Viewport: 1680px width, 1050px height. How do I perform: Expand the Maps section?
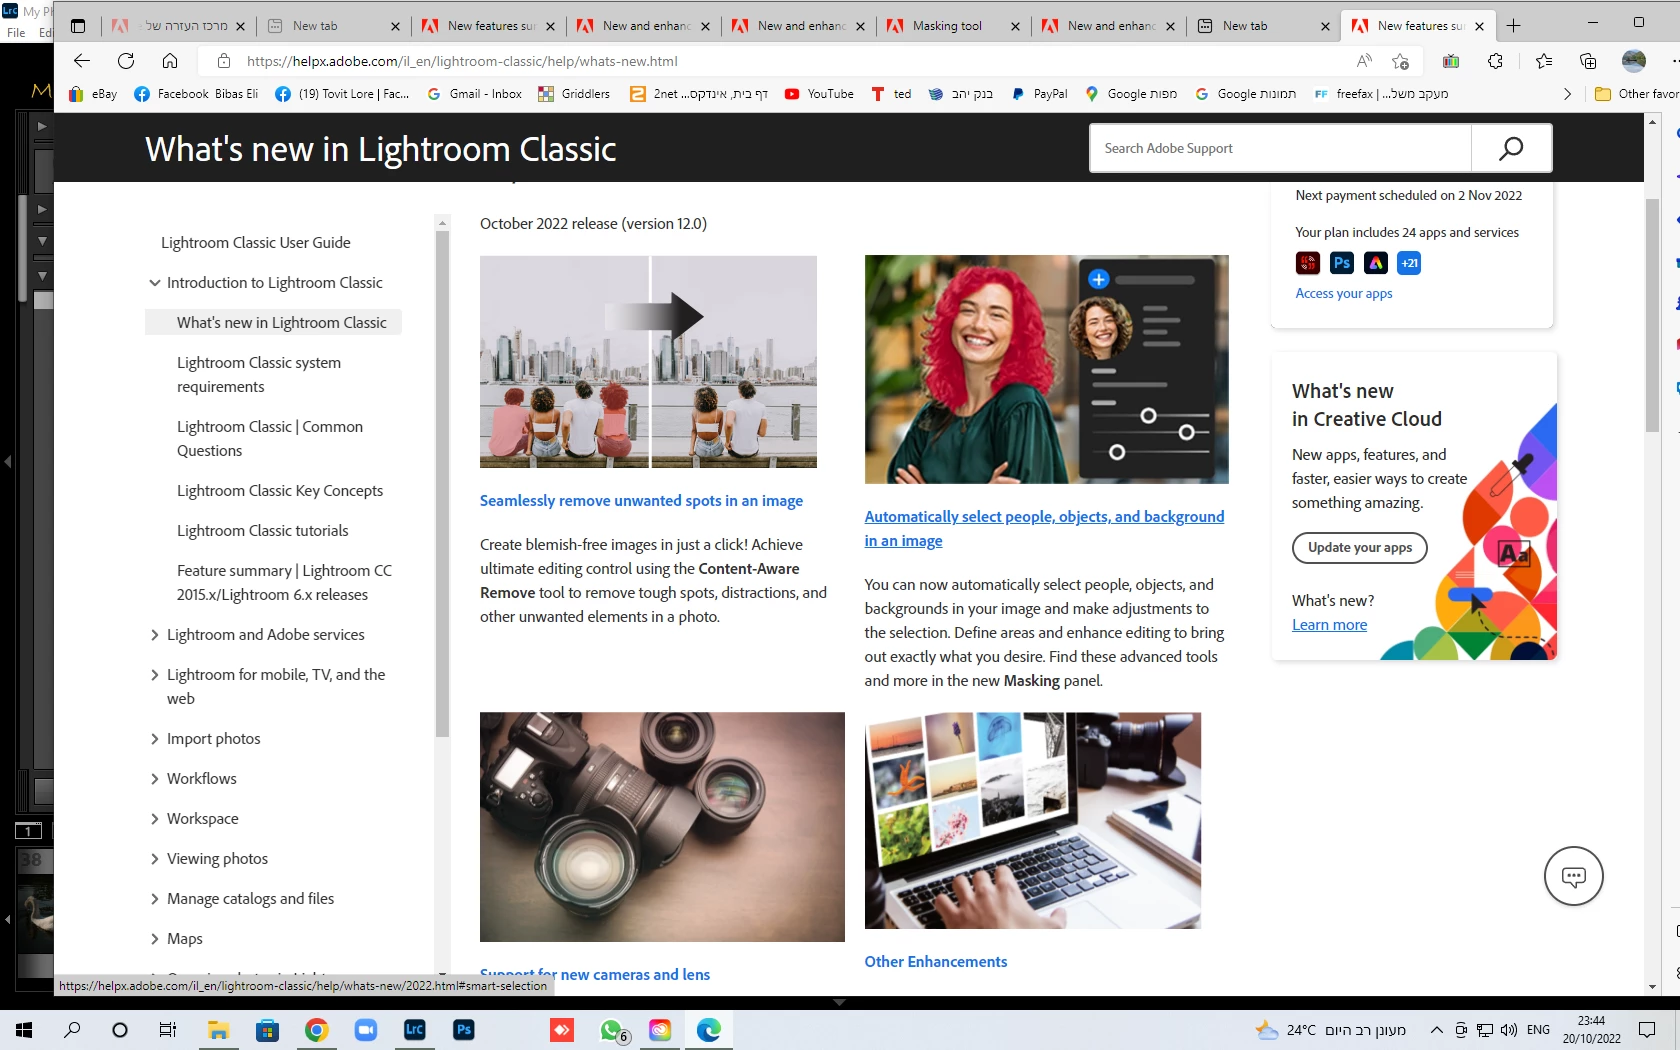pos(155,939)
